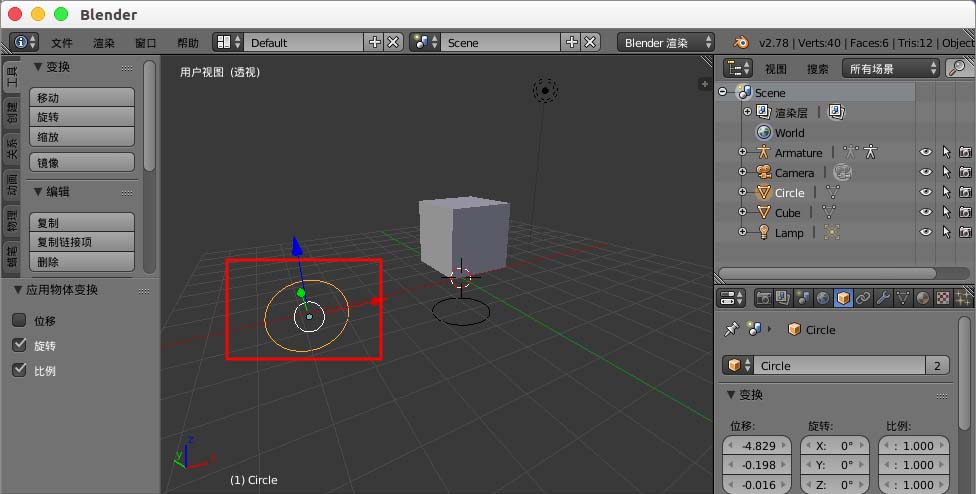The height and width of the screenshot is (494, 976).
Task: Open the Render properties camera tab
Action: [763, 298]
